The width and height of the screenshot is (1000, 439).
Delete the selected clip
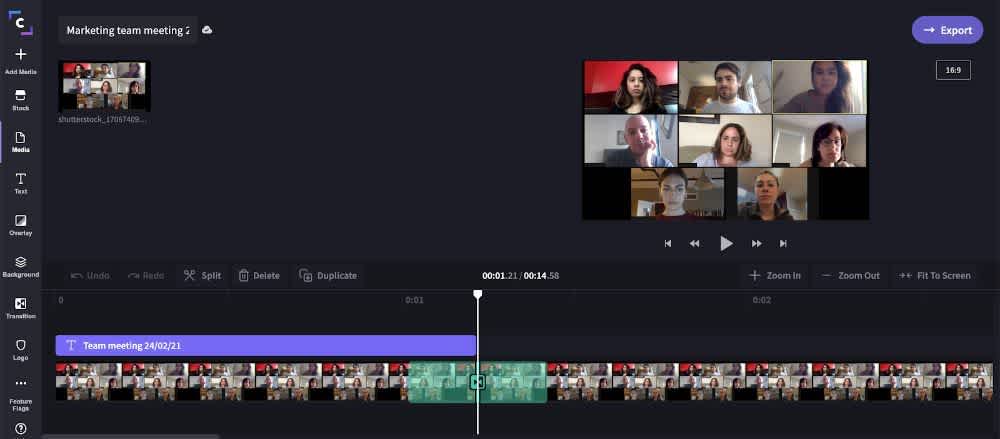click(259, 276)
